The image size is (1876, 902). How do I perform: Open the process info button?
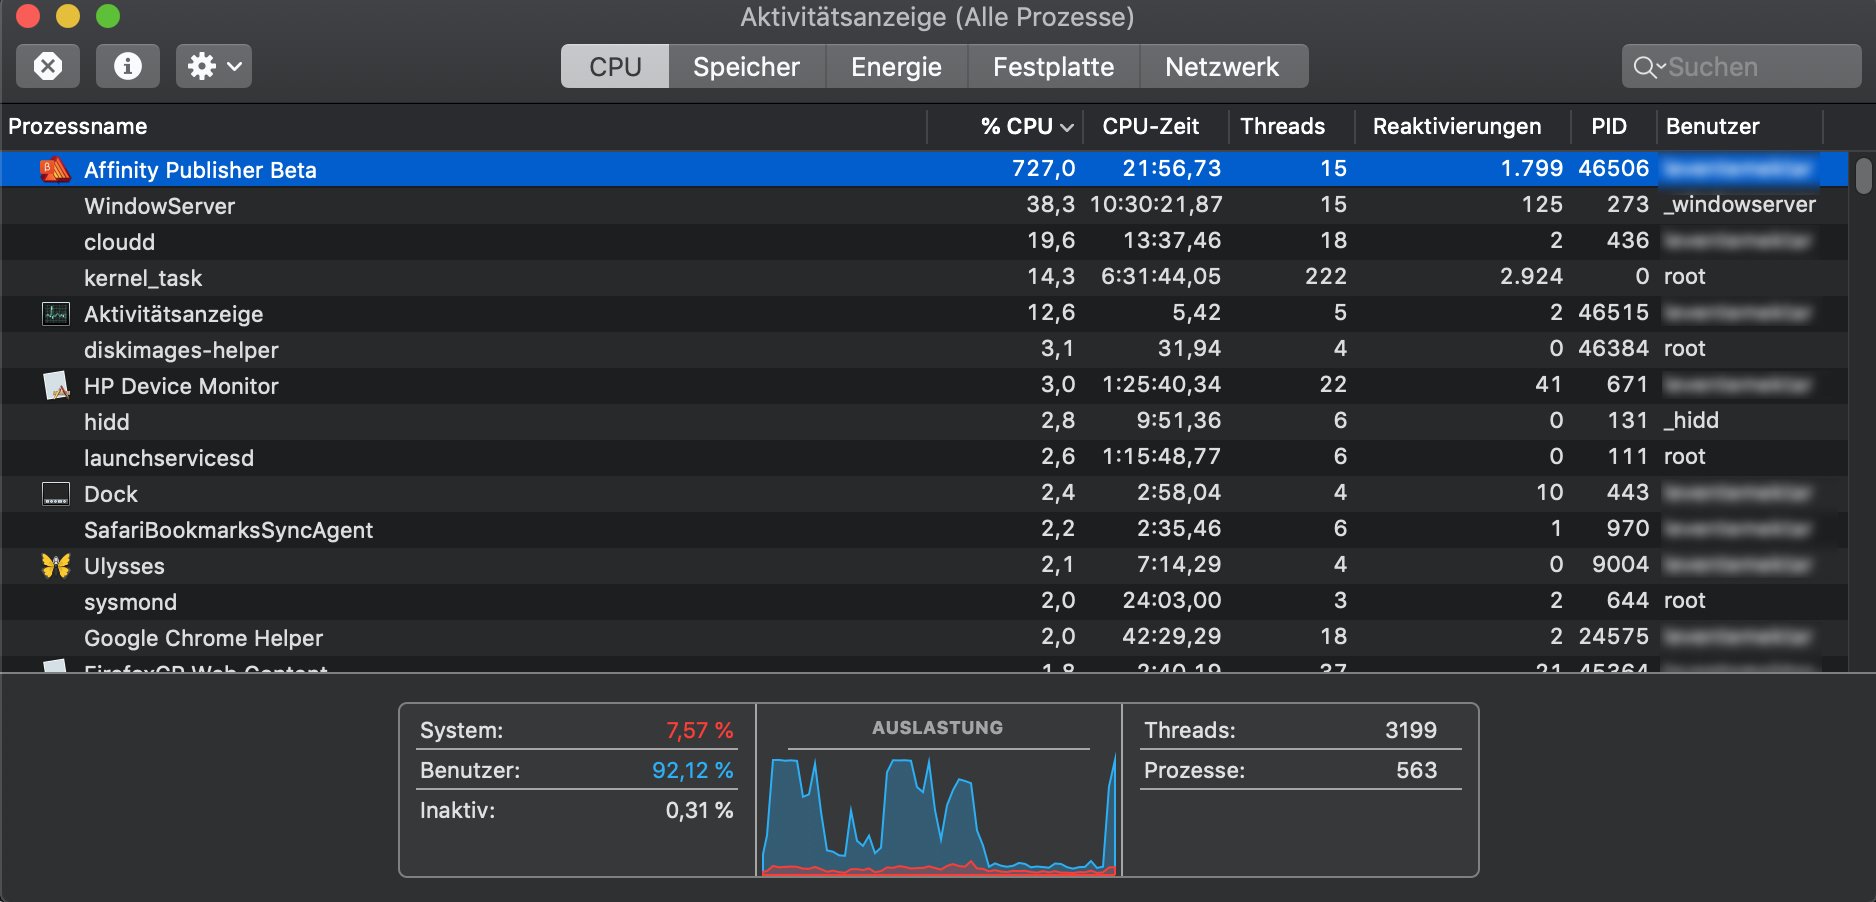(128, 66)
